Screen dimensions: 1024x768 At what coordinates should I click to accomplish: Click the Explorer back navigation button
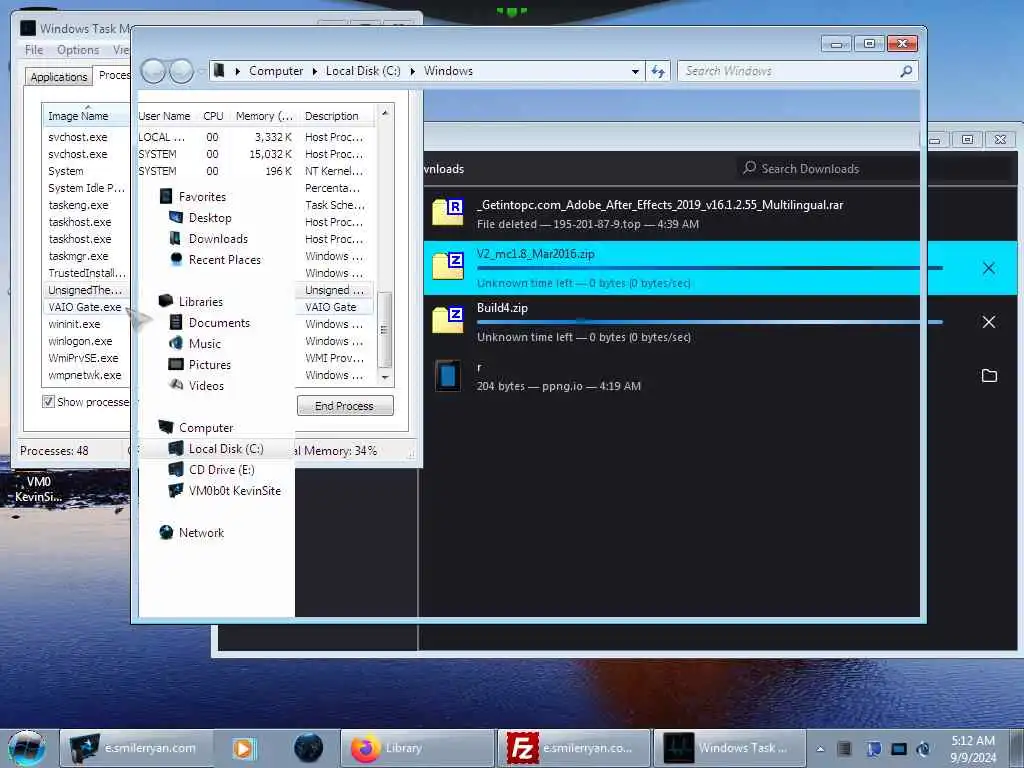pos(153,71)
